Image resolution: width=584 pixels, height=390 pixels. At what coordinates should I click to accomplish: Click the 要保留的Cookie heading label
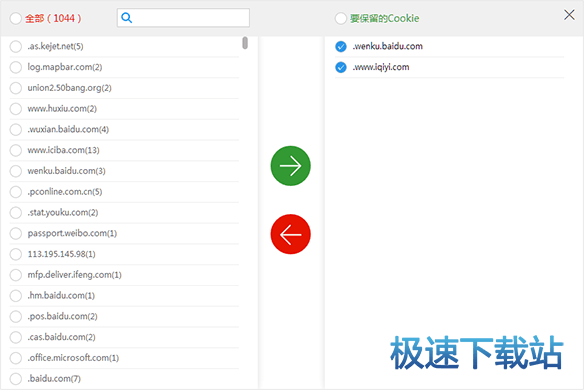(384, 18)
